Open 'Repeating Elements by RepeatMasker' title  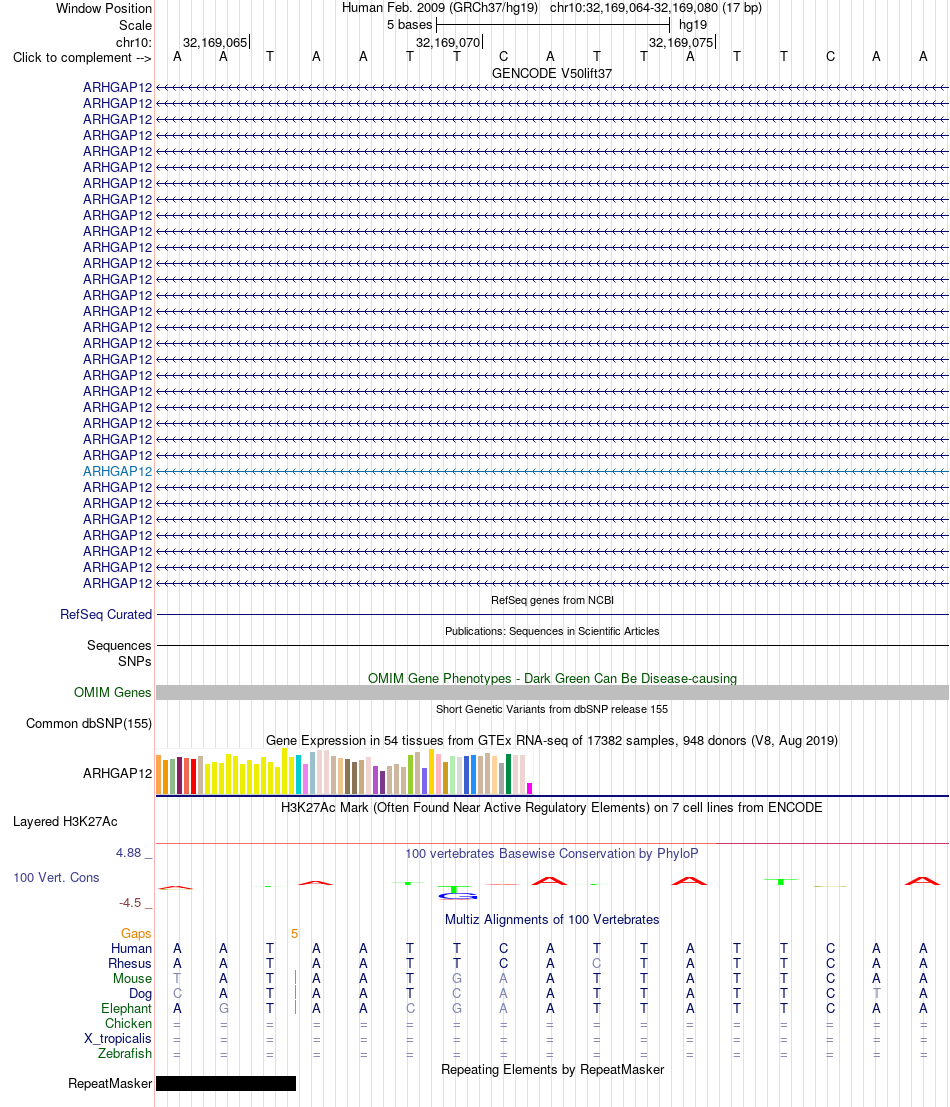552,1070
